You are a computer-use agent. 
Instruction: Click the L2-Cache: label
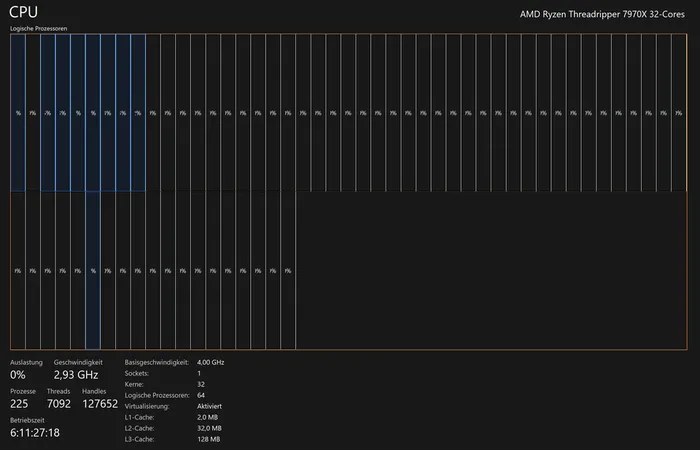tap(139, 428)
